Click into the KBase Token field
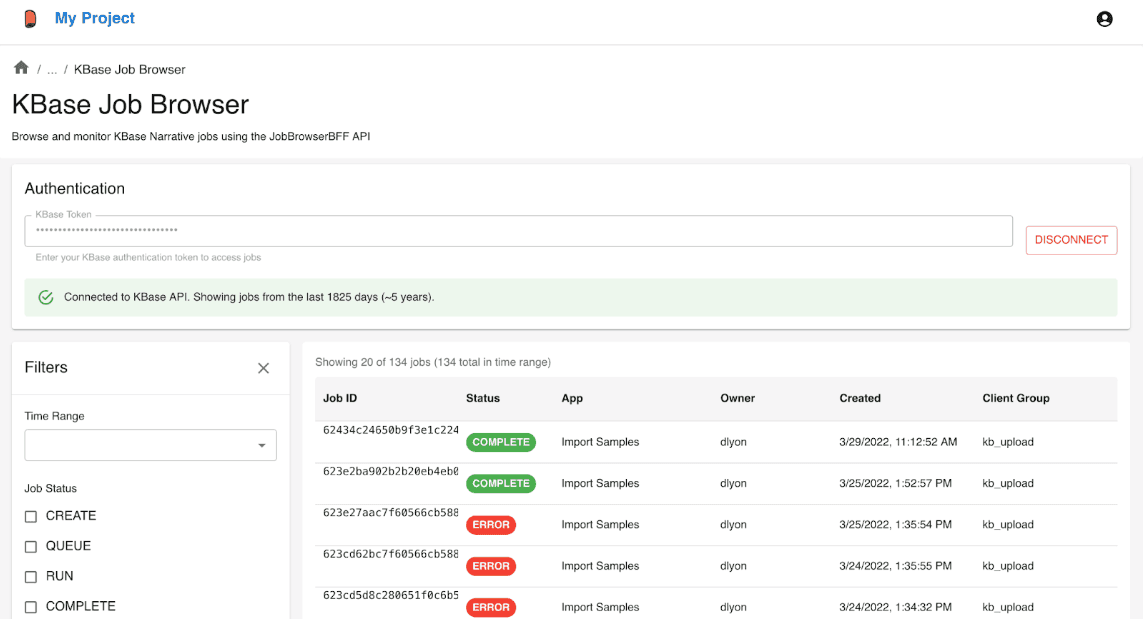This screenshot has width=1144, height=619. pyautogui.click(x=518, y=231)
